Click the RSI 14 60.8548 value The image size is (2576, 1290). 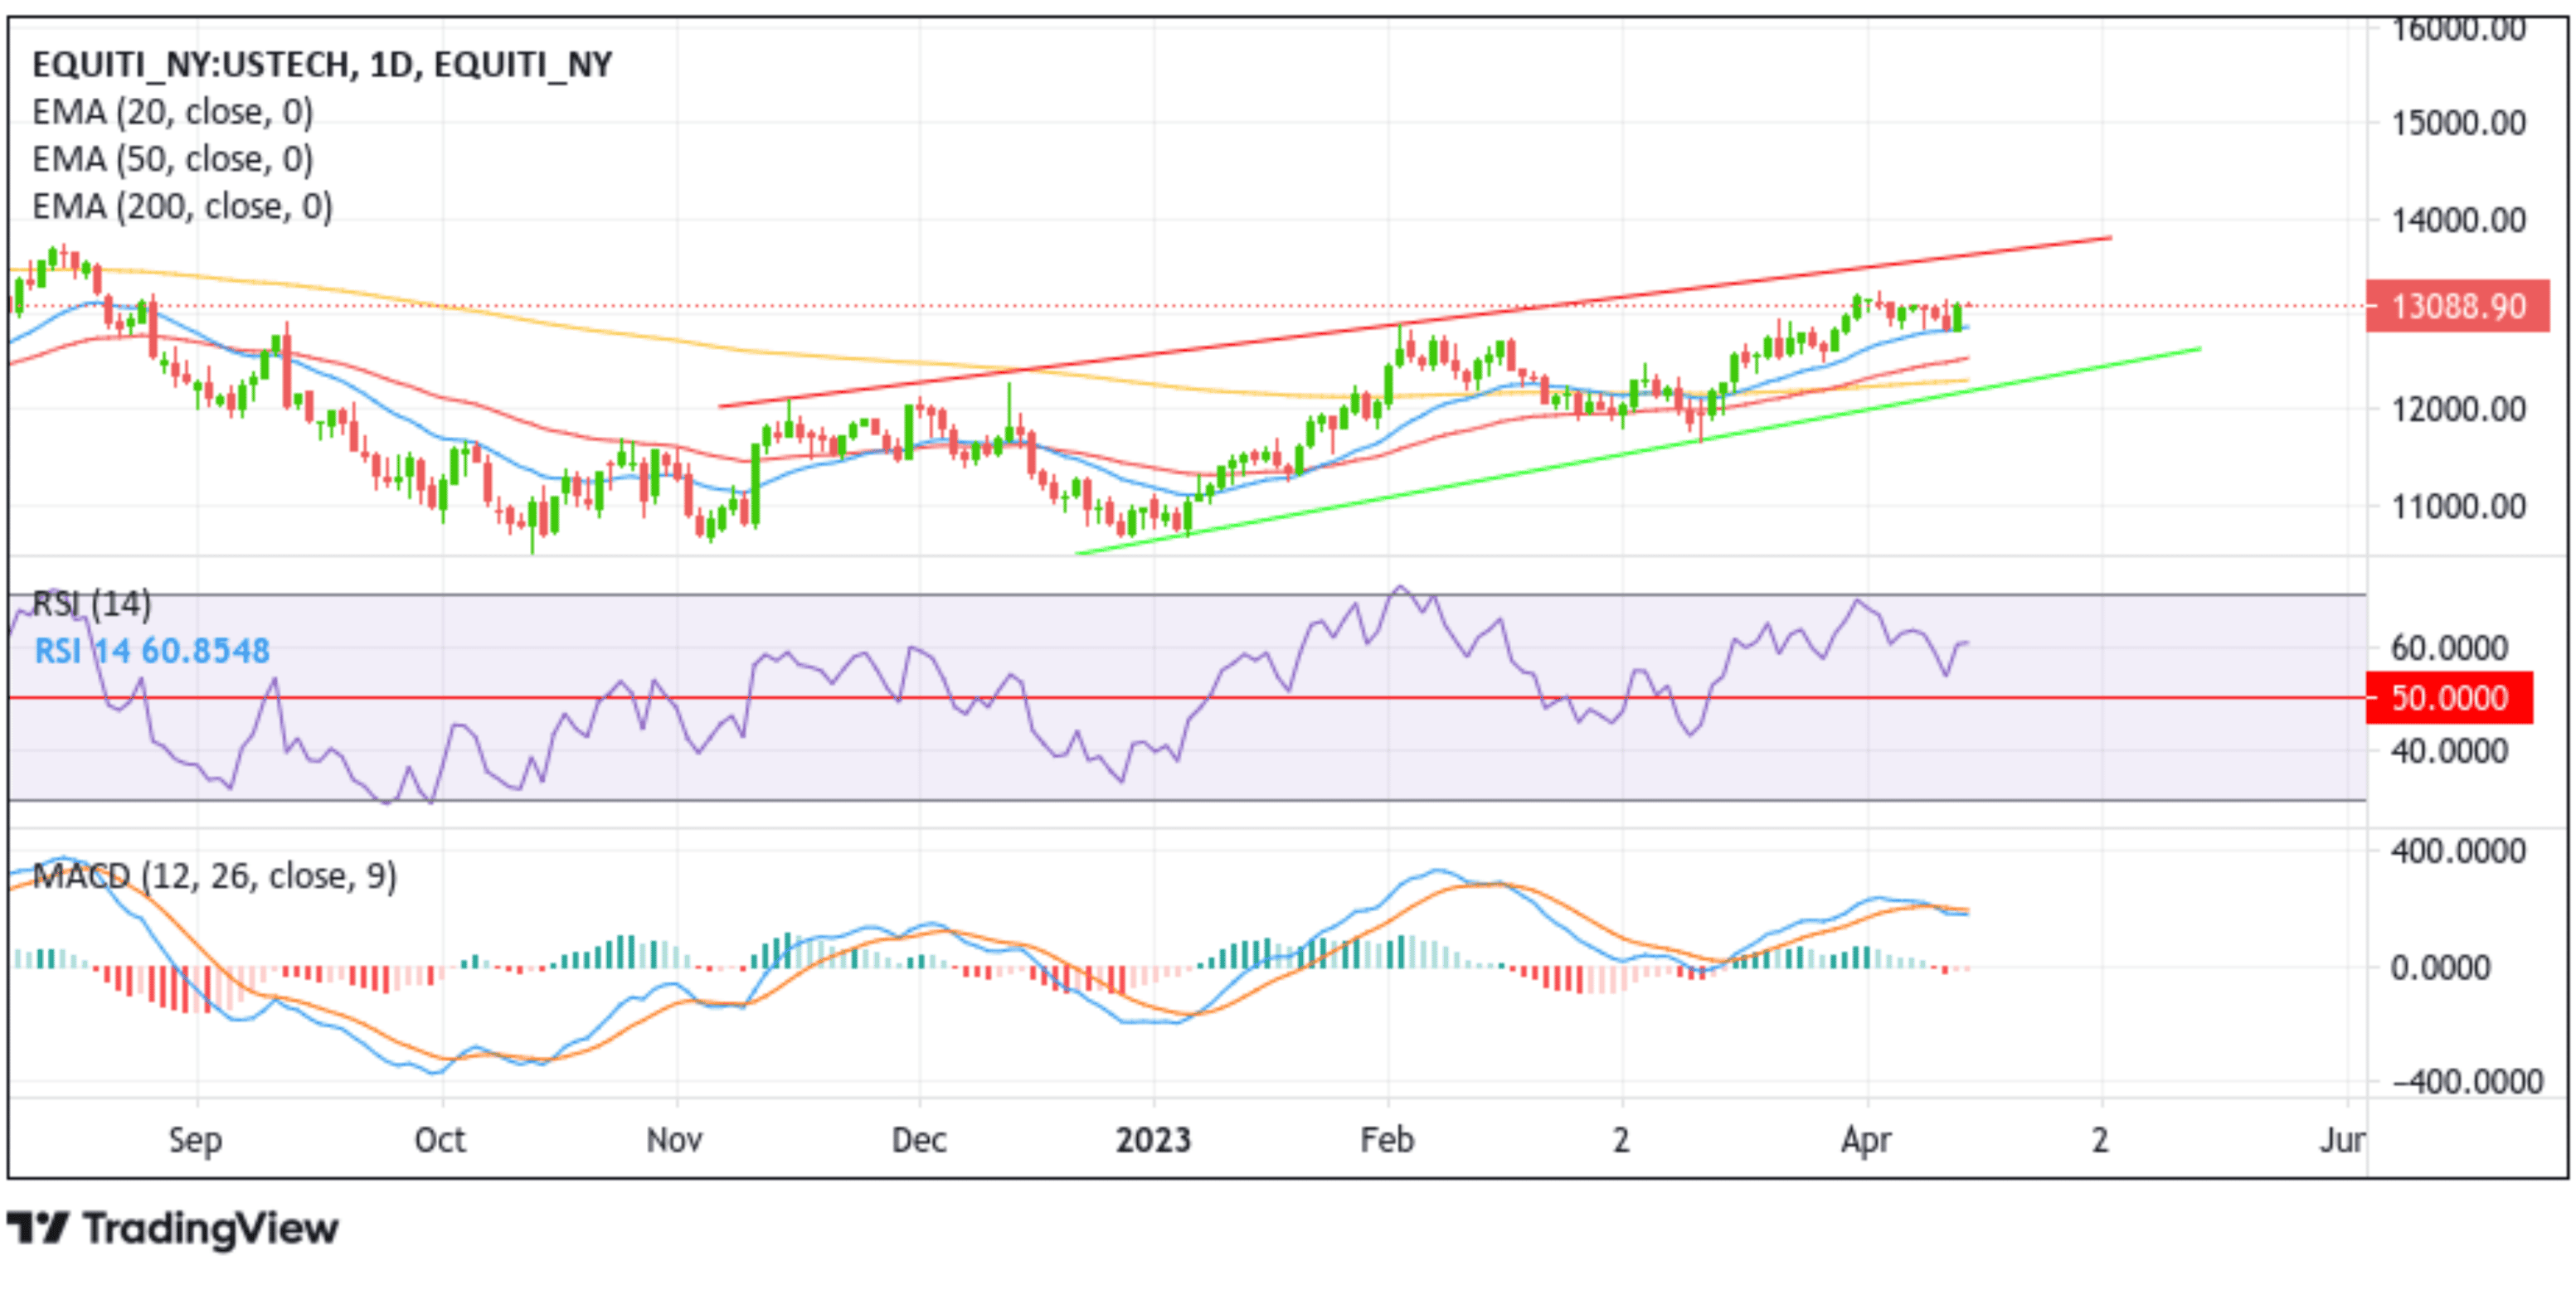pyautogui.click(x=152, y=651)
